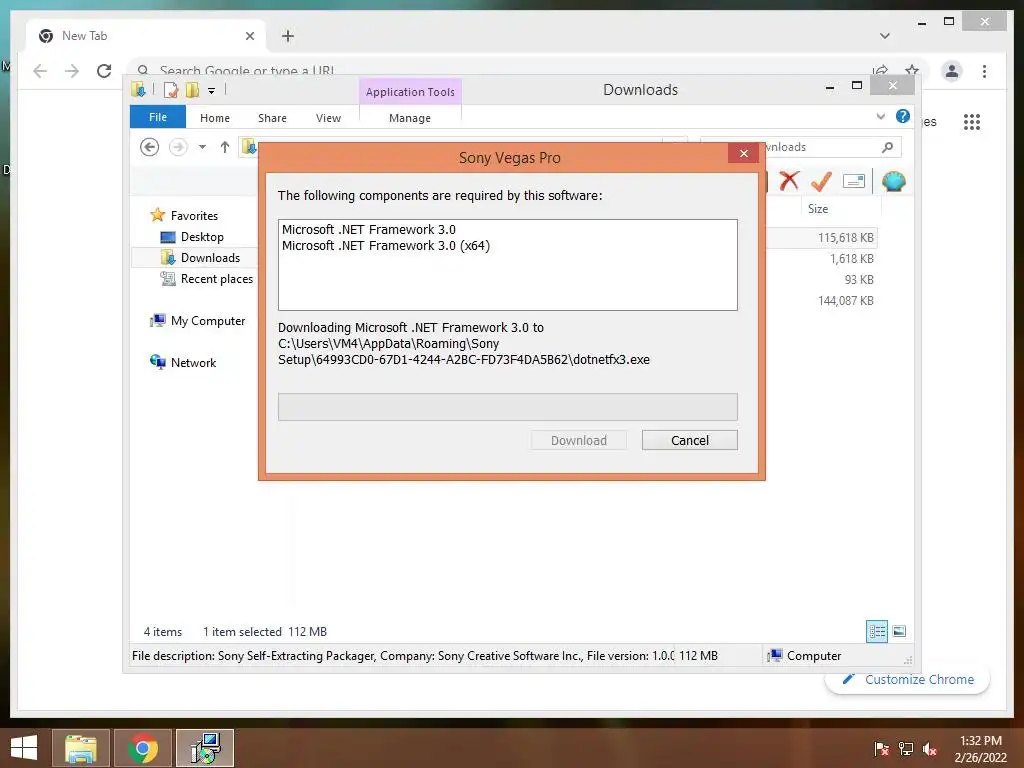The width and height of the screenshot is (1024, 768).
Task: Select the file sized 93 KB
Action: [x=859, y=280]
